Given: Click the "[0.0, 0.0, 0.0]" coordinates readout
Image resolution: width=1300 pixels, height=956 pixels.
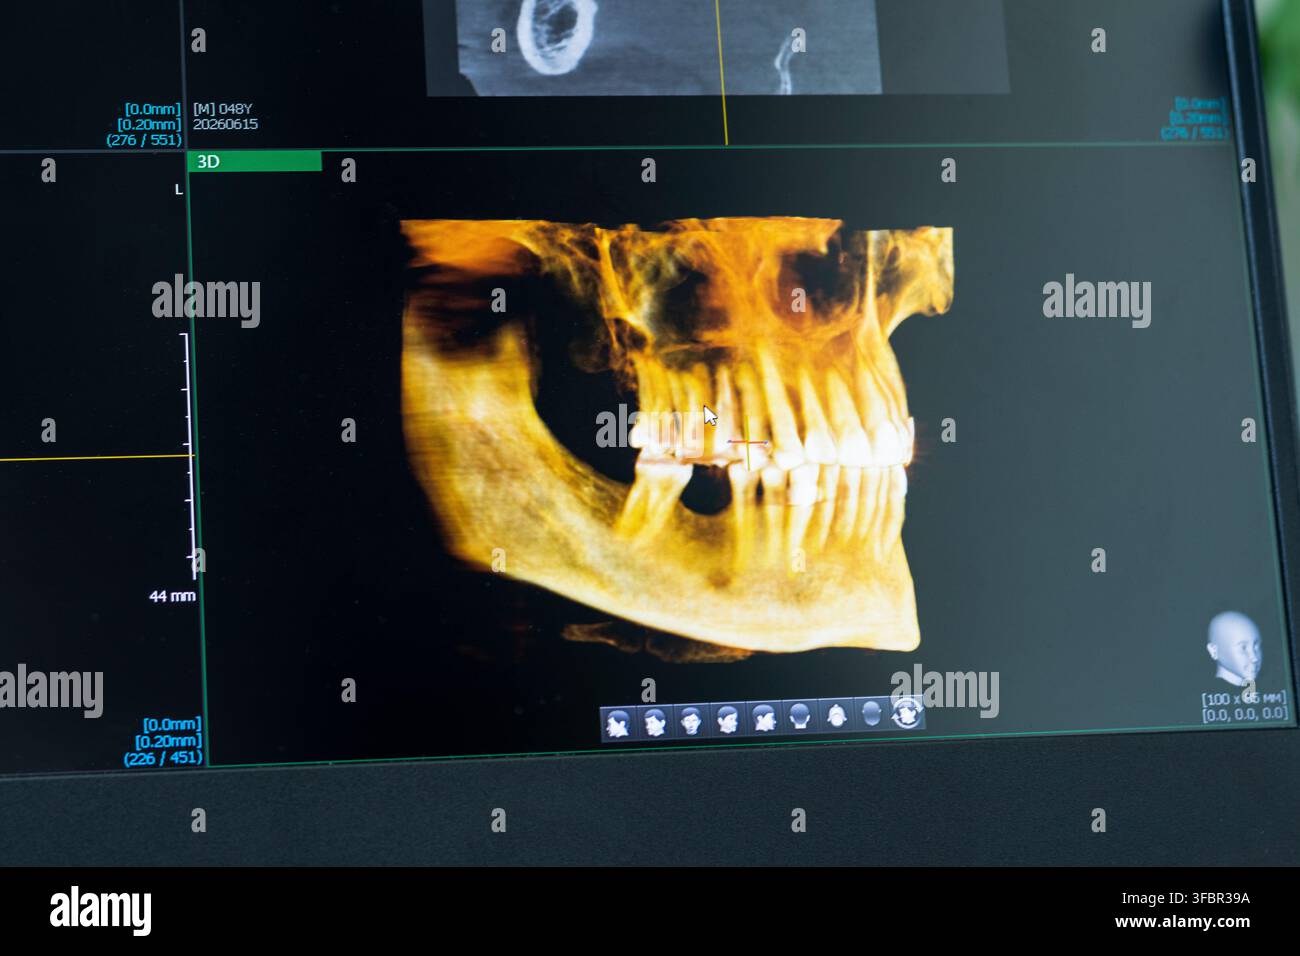Looking at the screenshot, I should click(1244, 714).
